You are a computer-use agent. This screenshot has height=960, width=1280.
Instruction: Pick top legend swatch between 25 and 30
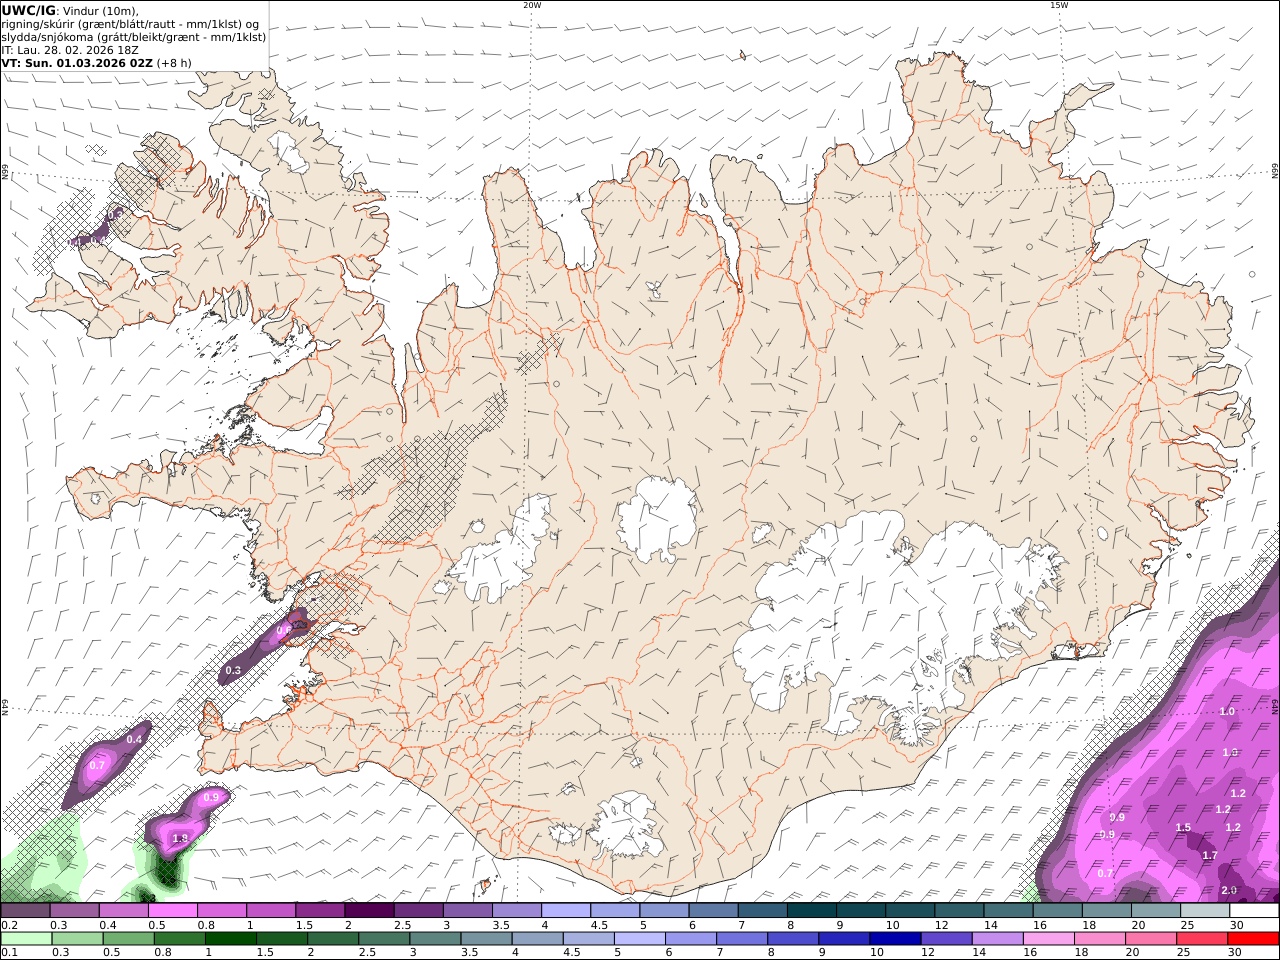pyautogui.click(x=1205, y=911)
